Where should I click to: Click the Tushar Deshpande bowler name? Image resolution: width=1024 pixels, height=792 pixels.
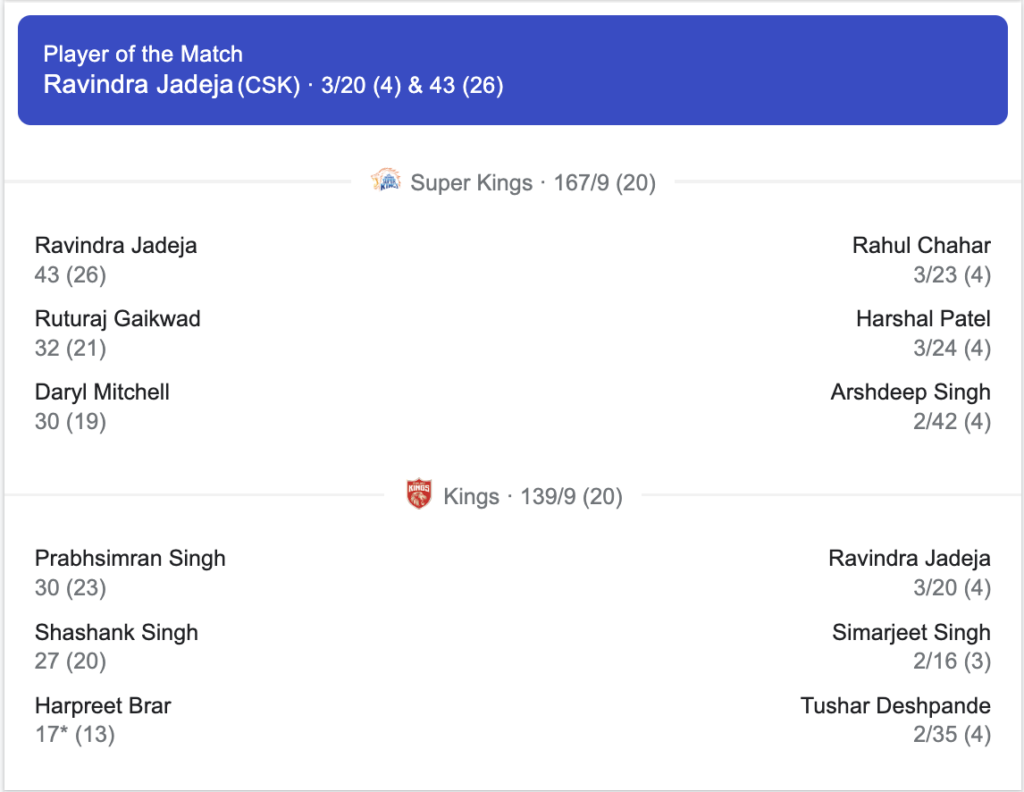895,705
